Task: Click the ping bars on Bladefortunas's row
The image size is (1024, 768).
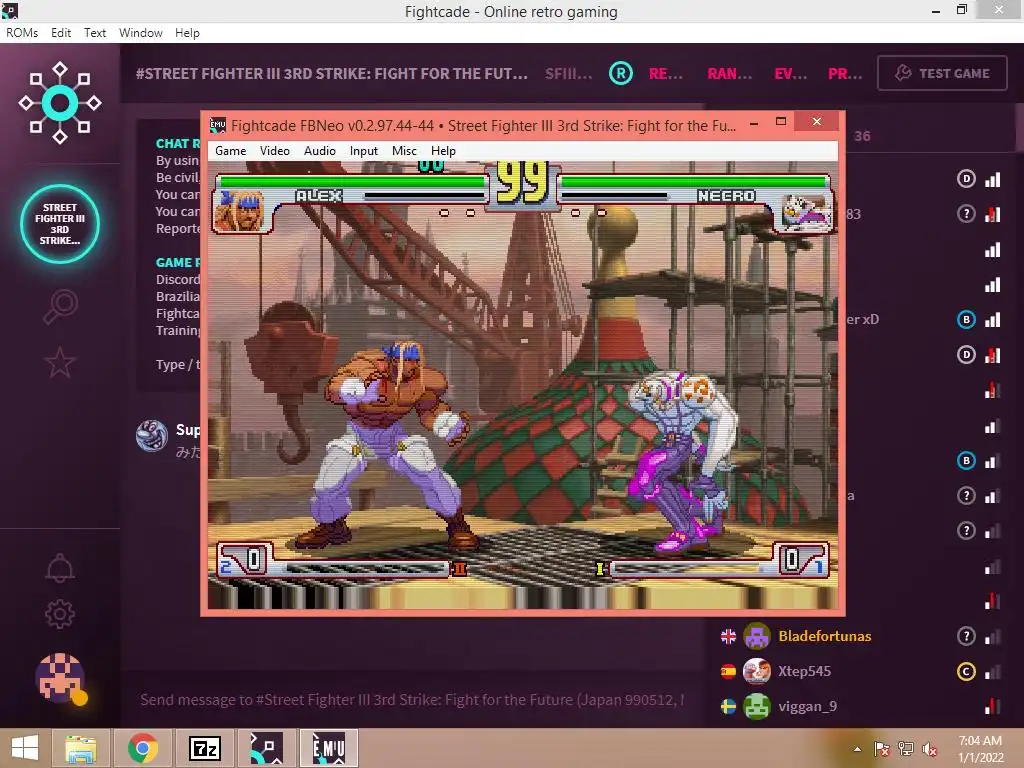Action: [993, 636]
